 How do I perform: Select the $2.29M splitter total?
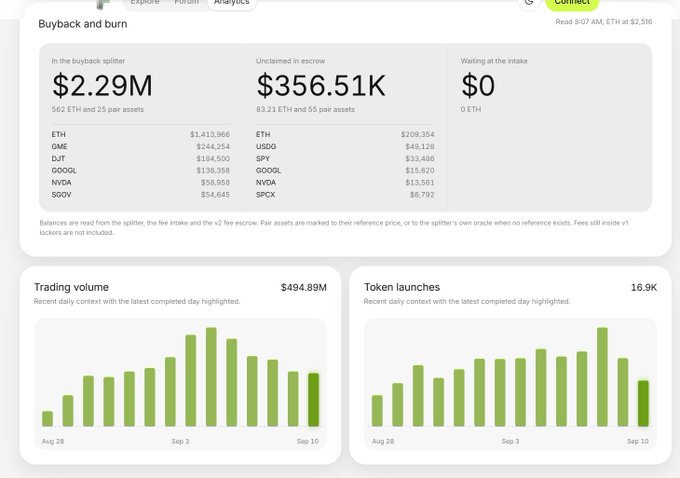pyautogui.click(x=102, y=85)
